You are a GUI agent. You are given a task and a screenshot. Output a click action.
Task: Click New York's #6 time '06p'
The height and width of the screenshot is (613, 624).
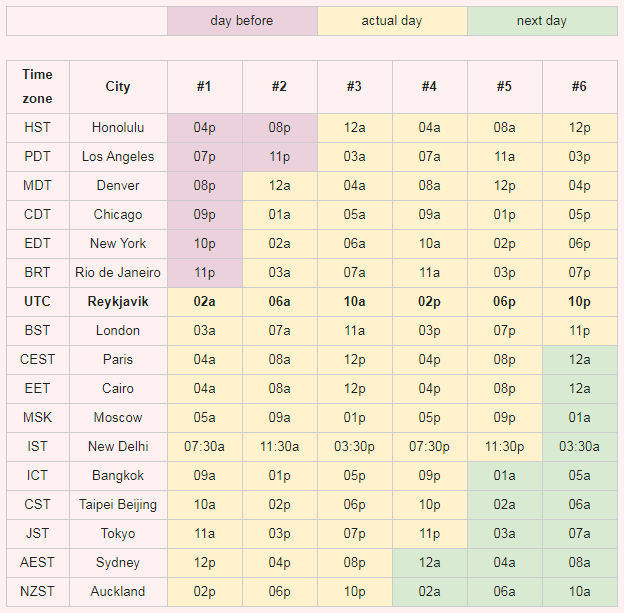coord(580,244)
